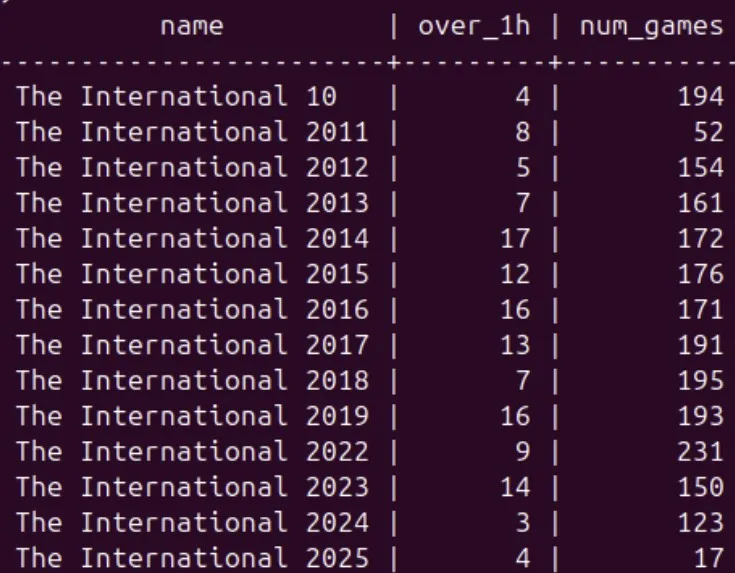Click over_1h value 13 for International 2017
Image resolution: width=735 pixels, height=573 pixels.
(515, 345)
